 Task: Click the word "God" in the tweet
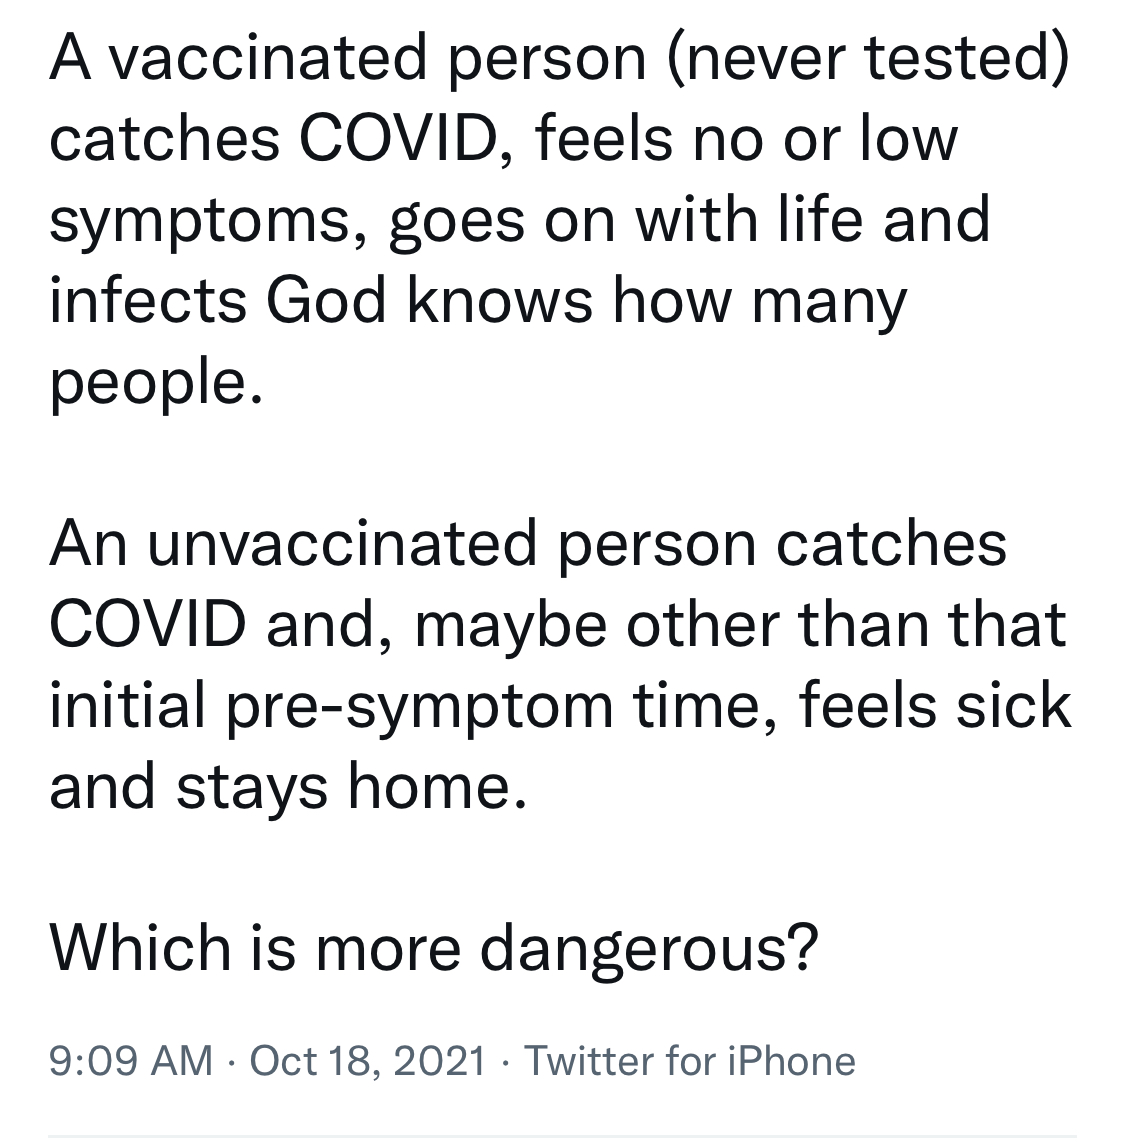click(x=326, y=300)
